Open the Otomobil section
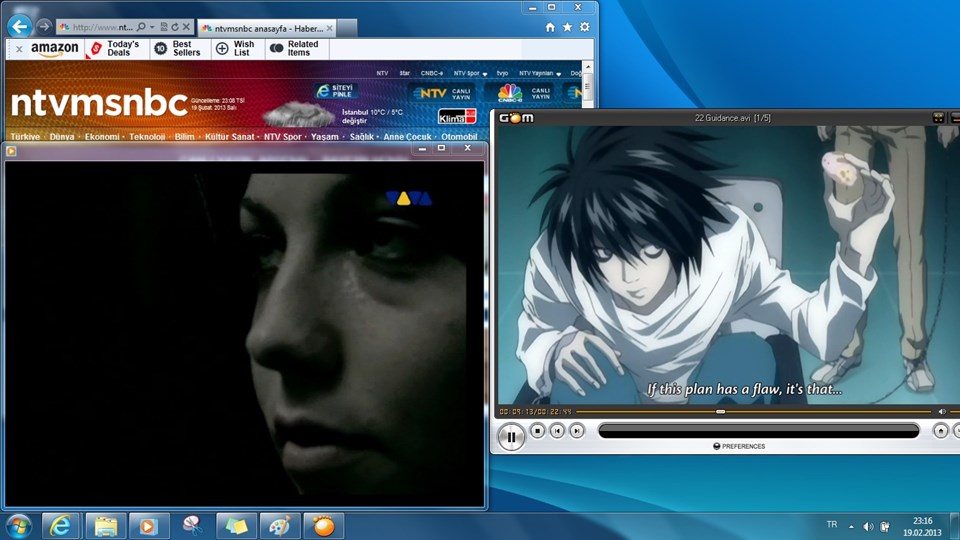Screen dimensions: 960x540 [459, 137]
